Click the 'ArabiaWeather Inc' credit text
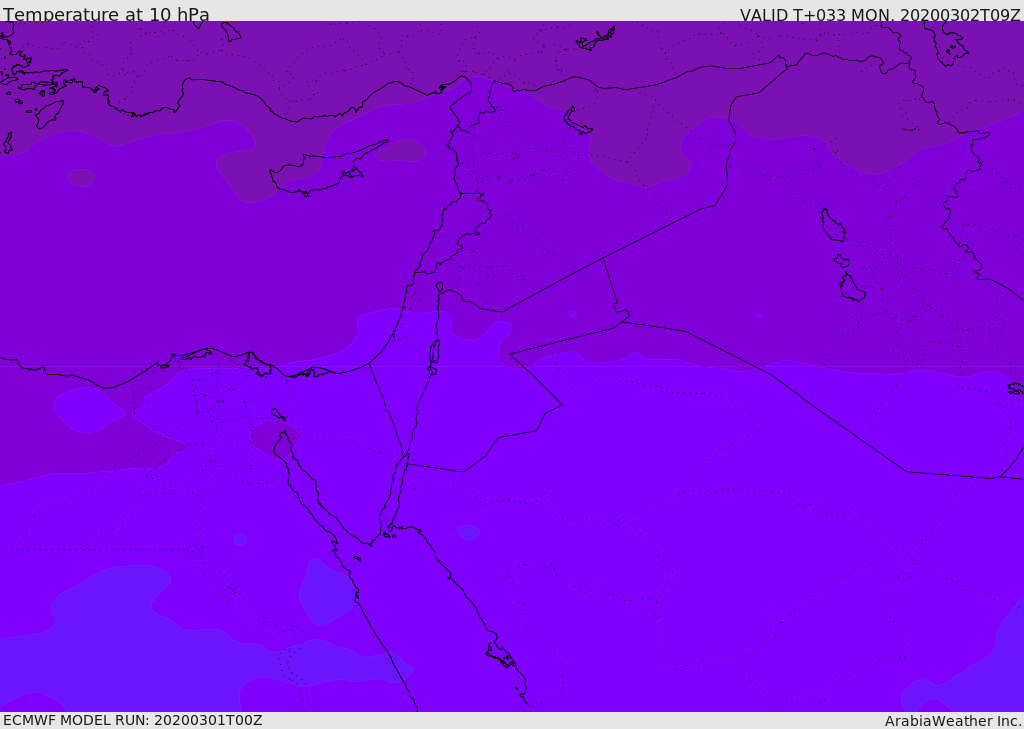Viewport: 1024px width, 729px height. pos(952,721)
